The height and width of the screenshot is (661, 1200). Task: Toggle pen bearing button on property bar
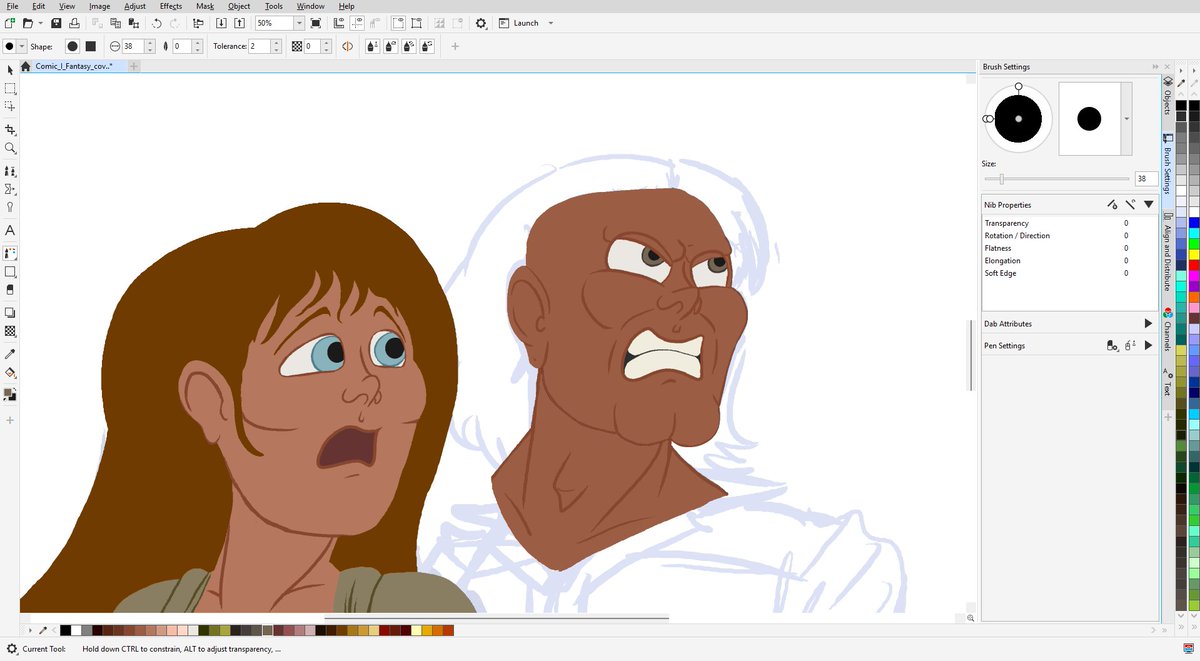[x=429, y=46]
